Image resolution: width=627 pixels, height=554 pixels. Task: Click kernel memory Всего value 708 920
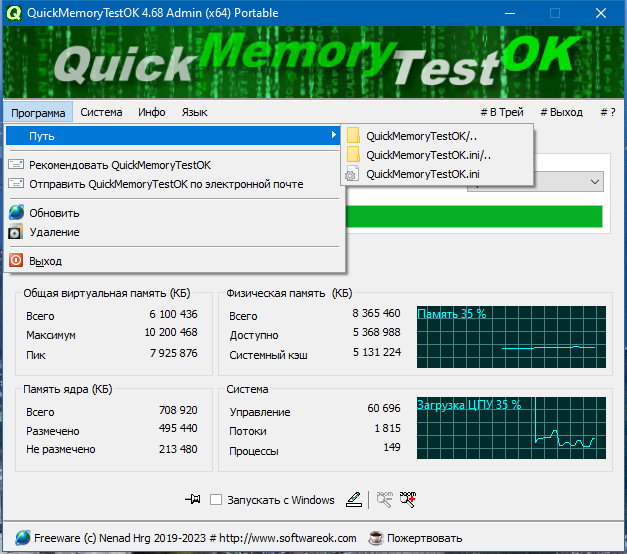pyautogui.click(x=178, y=410)
